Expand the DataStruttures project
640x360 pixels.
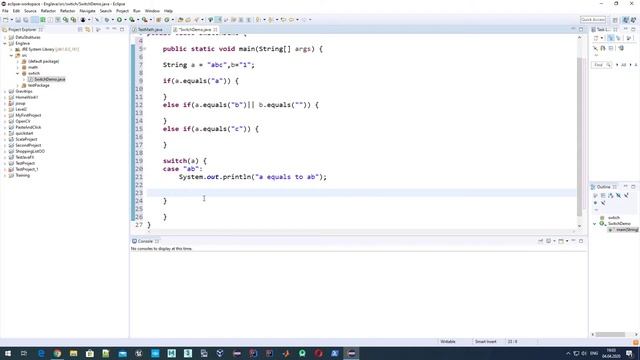click(x=5, y=37)
